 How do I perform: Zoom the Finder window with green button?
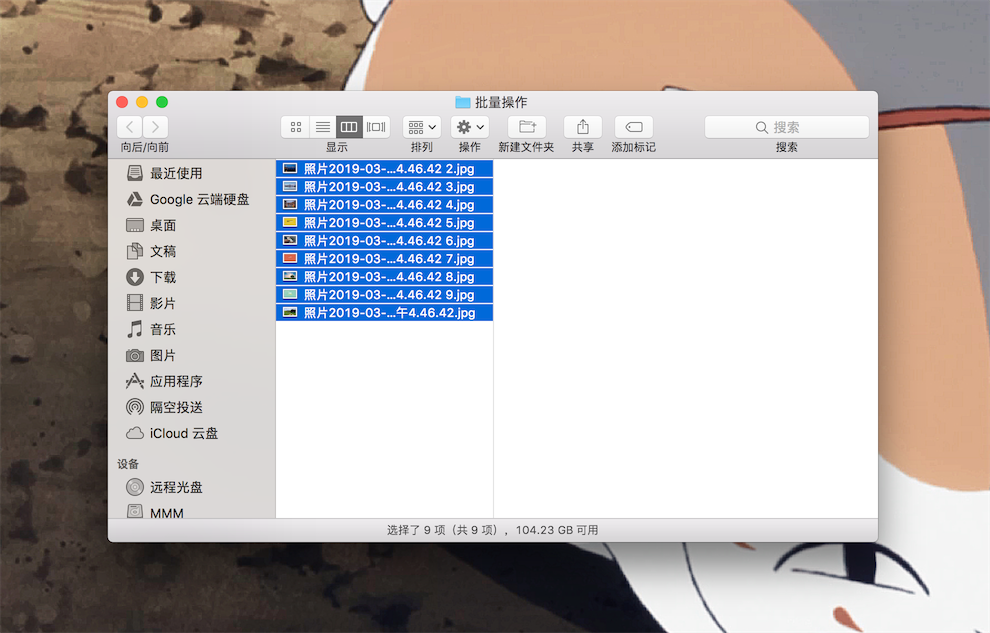tap(162, 102)
